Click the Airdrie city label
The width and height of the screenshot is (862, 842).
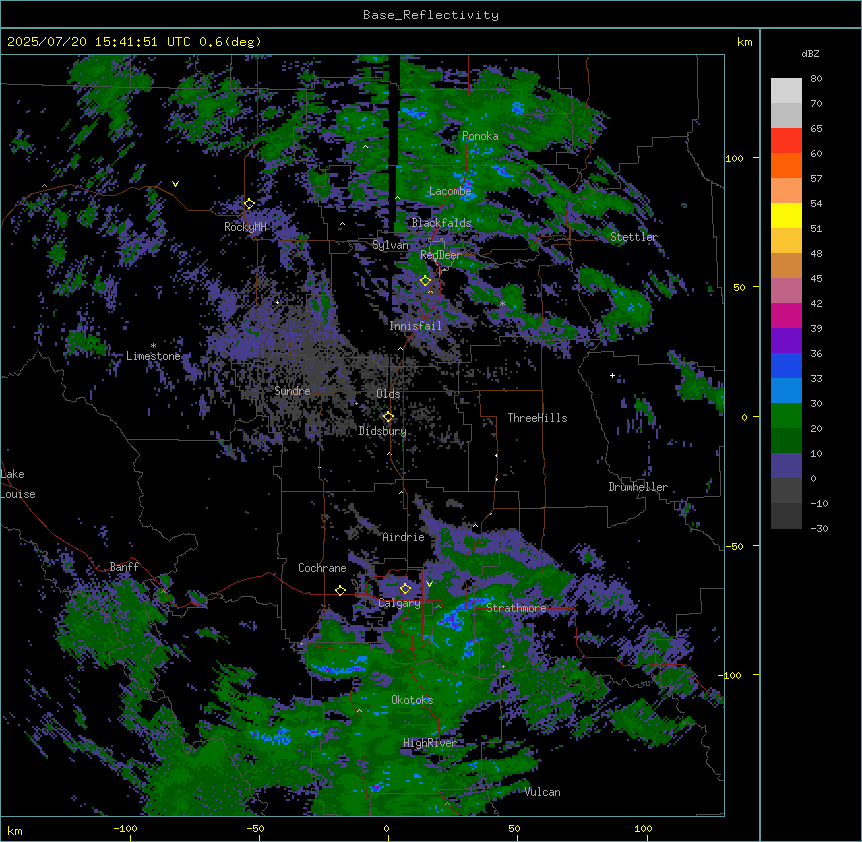pos(403,537)
